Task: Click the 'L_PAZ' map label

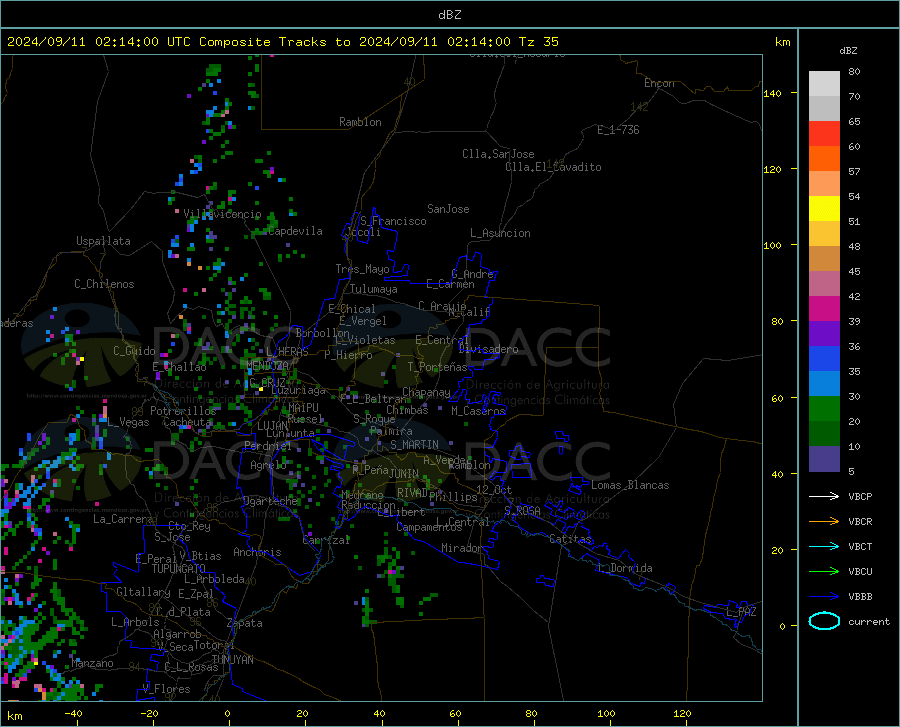Action: [741, 612]
